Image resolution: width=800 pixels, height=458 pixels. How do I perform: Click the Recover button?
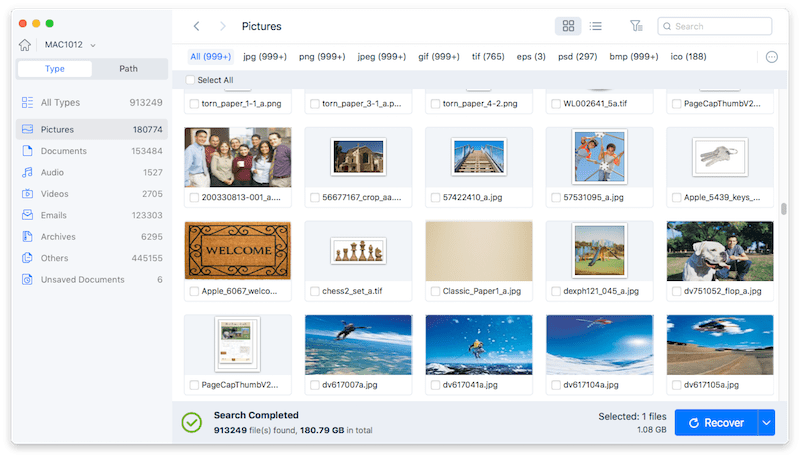click(x=715, y=423)
